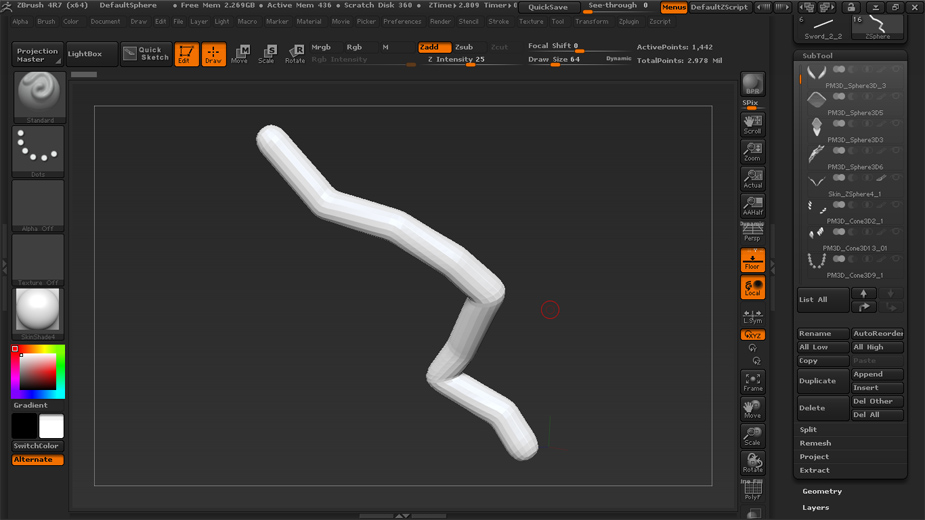This screenshot has height=520, width=925.
Task: Open the Zplugin menu
Action: point(628,21)
